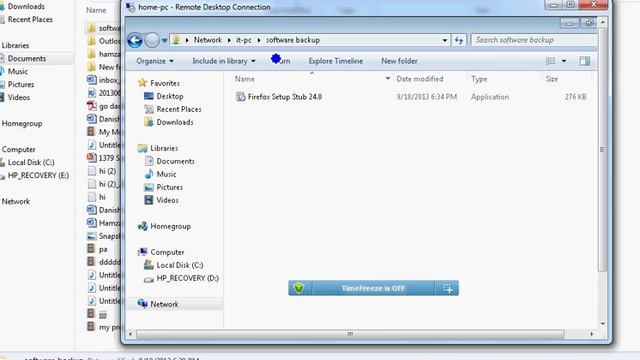
Task: Select Firefox Setup Stub 24.0 file
Action: pyautogui.click(x=284, y=97)
